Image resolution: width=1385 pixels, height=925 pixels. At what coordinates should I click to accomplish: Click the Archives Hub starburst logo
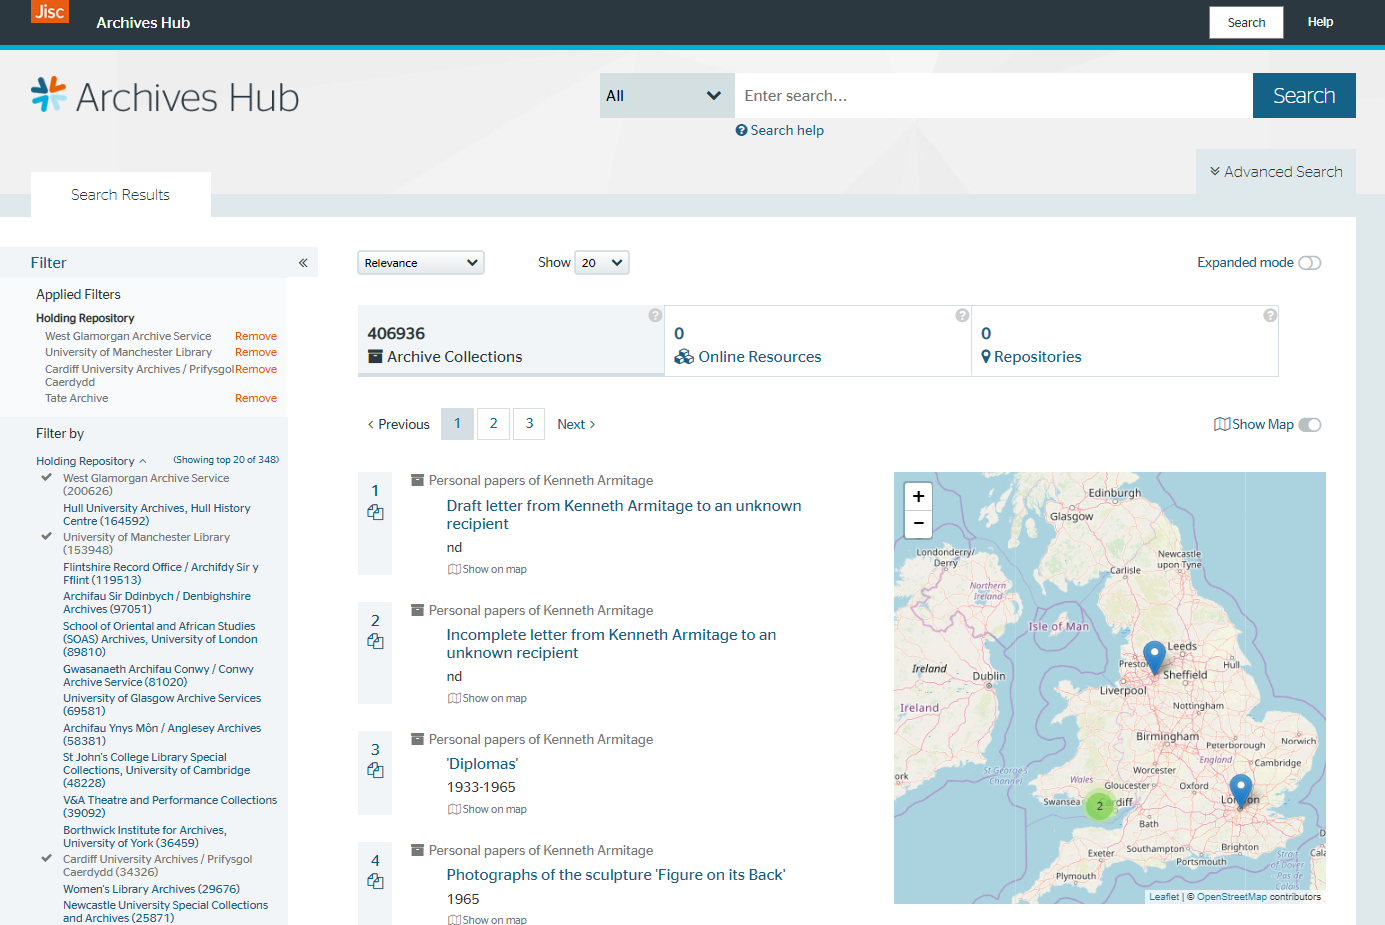(49, 94)
